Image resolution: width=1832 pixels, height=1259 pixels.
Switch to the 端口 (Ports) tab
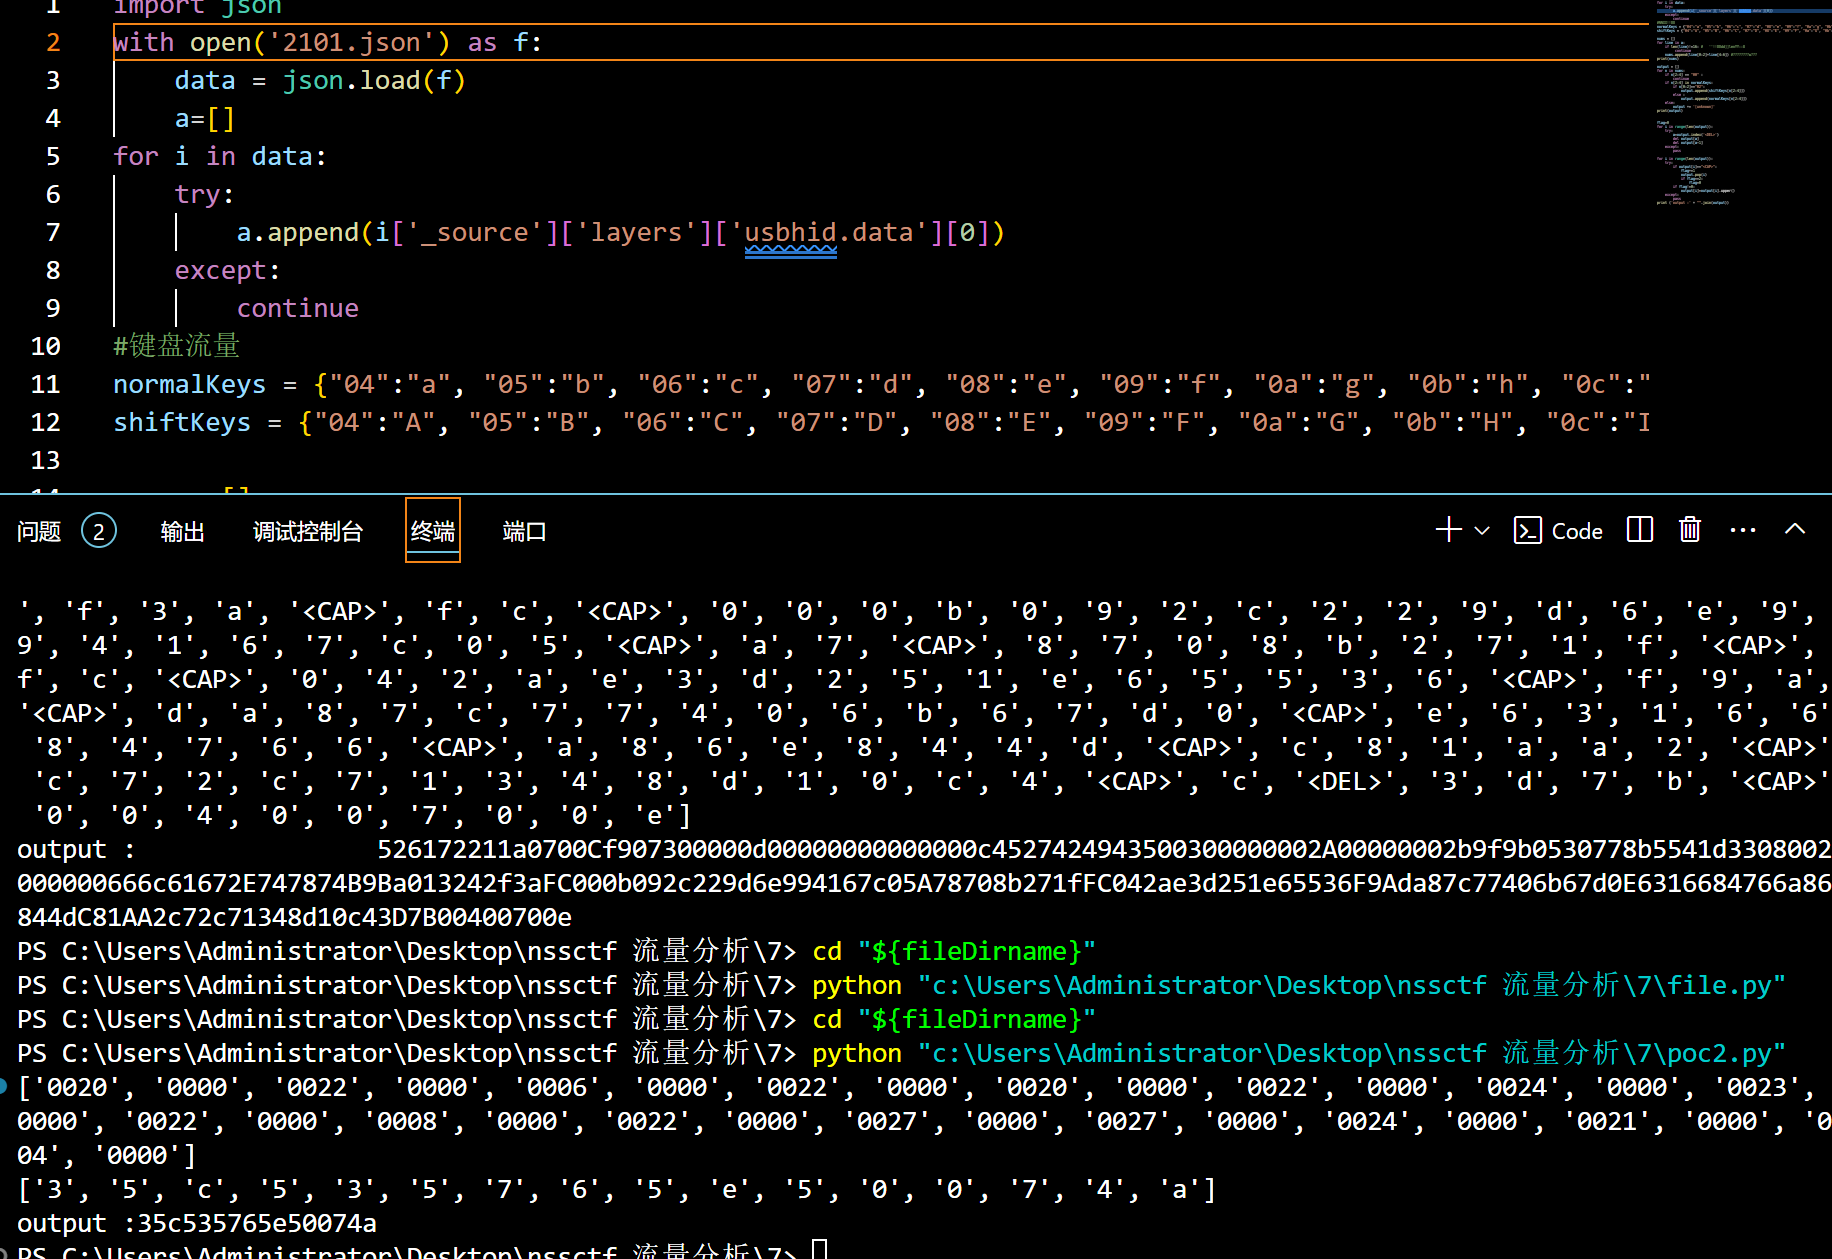524,531
